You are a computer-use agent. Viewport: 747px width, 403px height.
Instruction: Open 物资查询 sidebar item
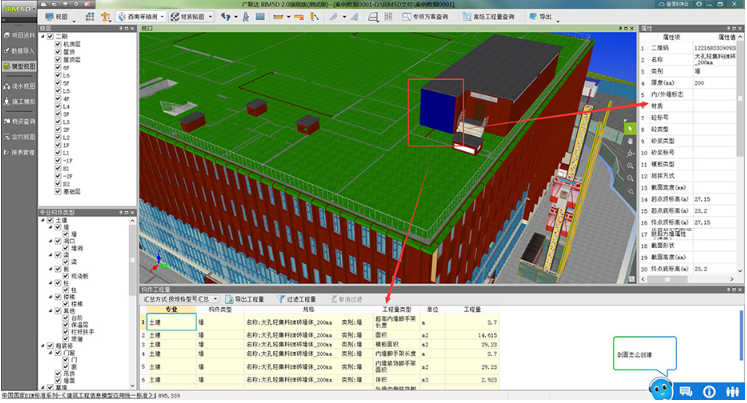point(18,120)
